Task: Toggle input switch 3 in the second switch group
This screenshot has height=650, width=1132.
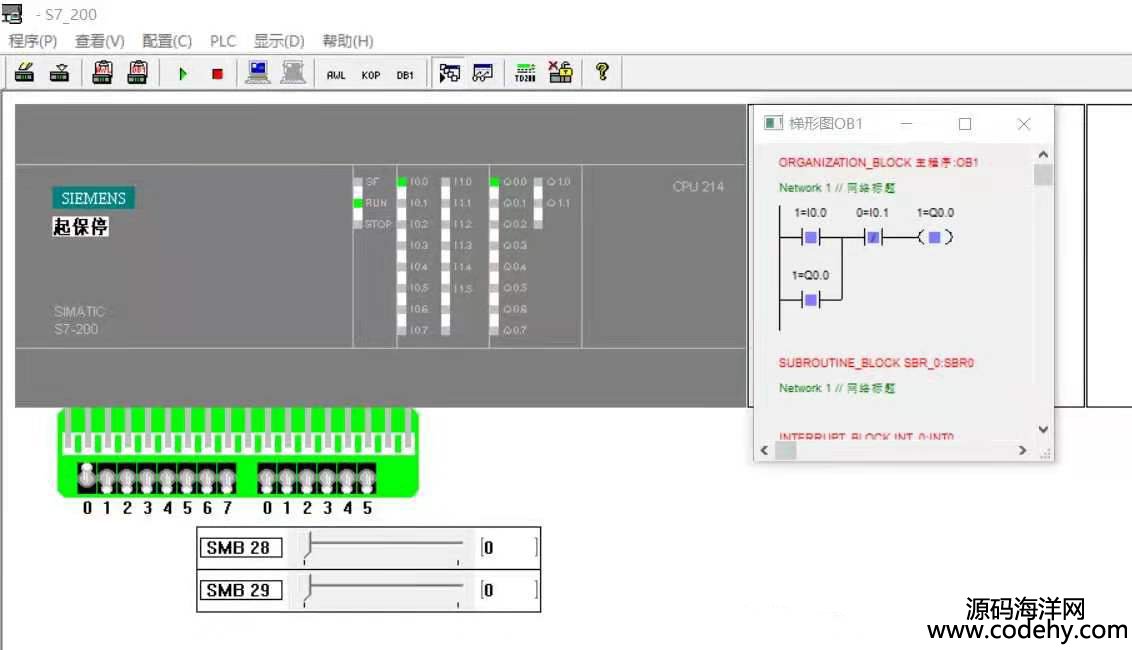Action: [x=327, y=477]
